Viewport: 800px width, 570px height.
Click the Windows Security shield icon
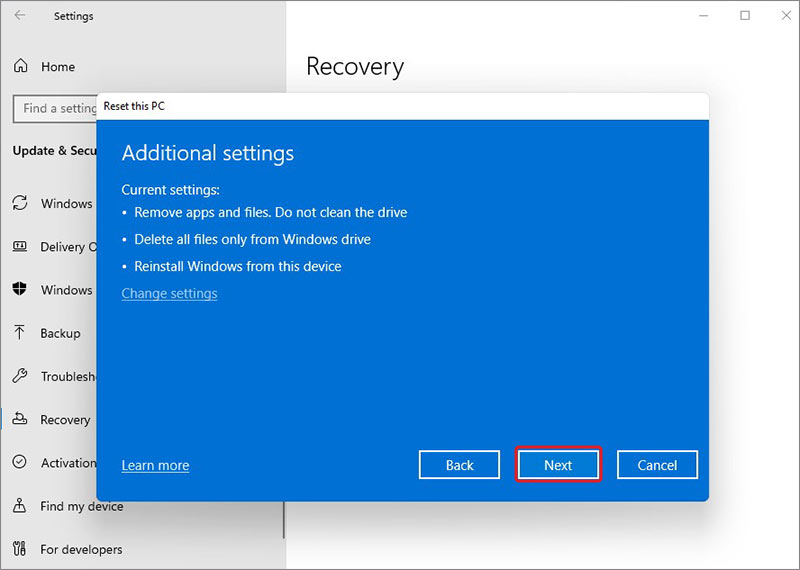(x=19, y=289)
